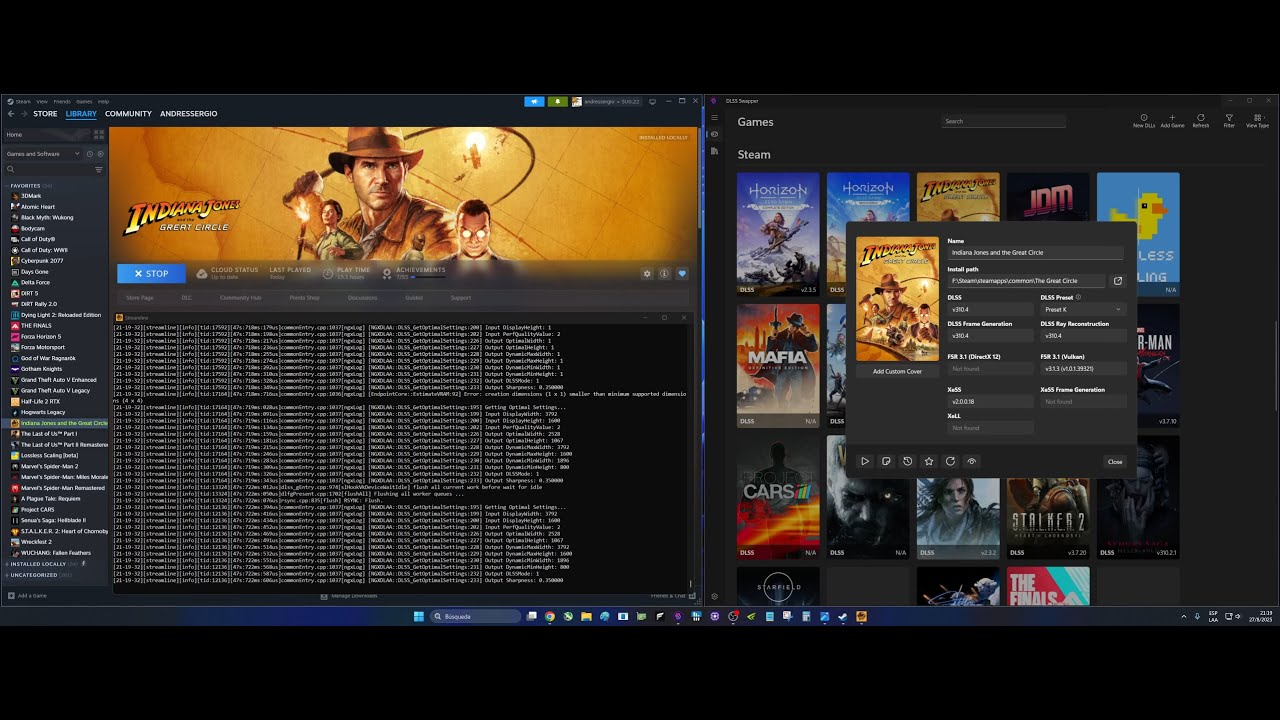Screen dimensions: 1280x720
Task: Refresh the DLSS Swapper game list
Action: [x=1201, y=121]
